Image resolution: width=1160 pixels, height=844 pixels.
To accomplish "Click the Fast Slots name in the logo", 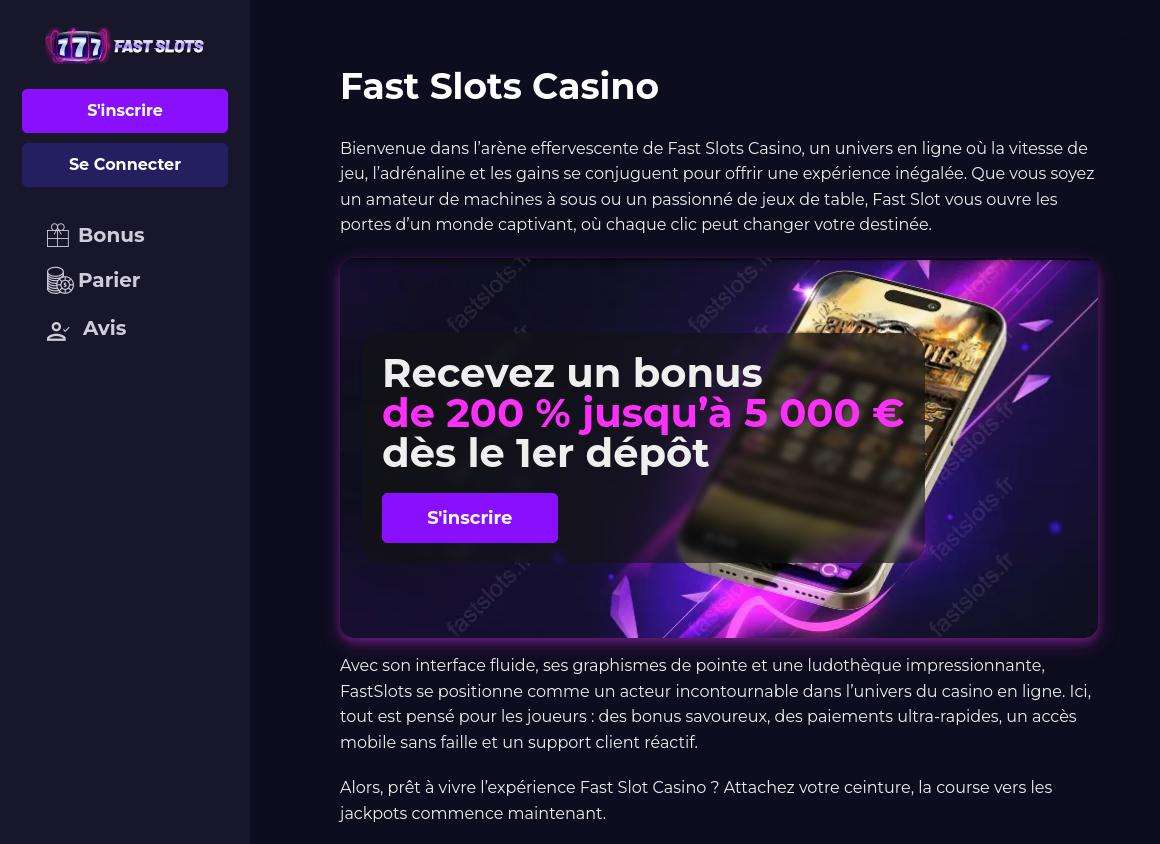I will click(159, 46).
